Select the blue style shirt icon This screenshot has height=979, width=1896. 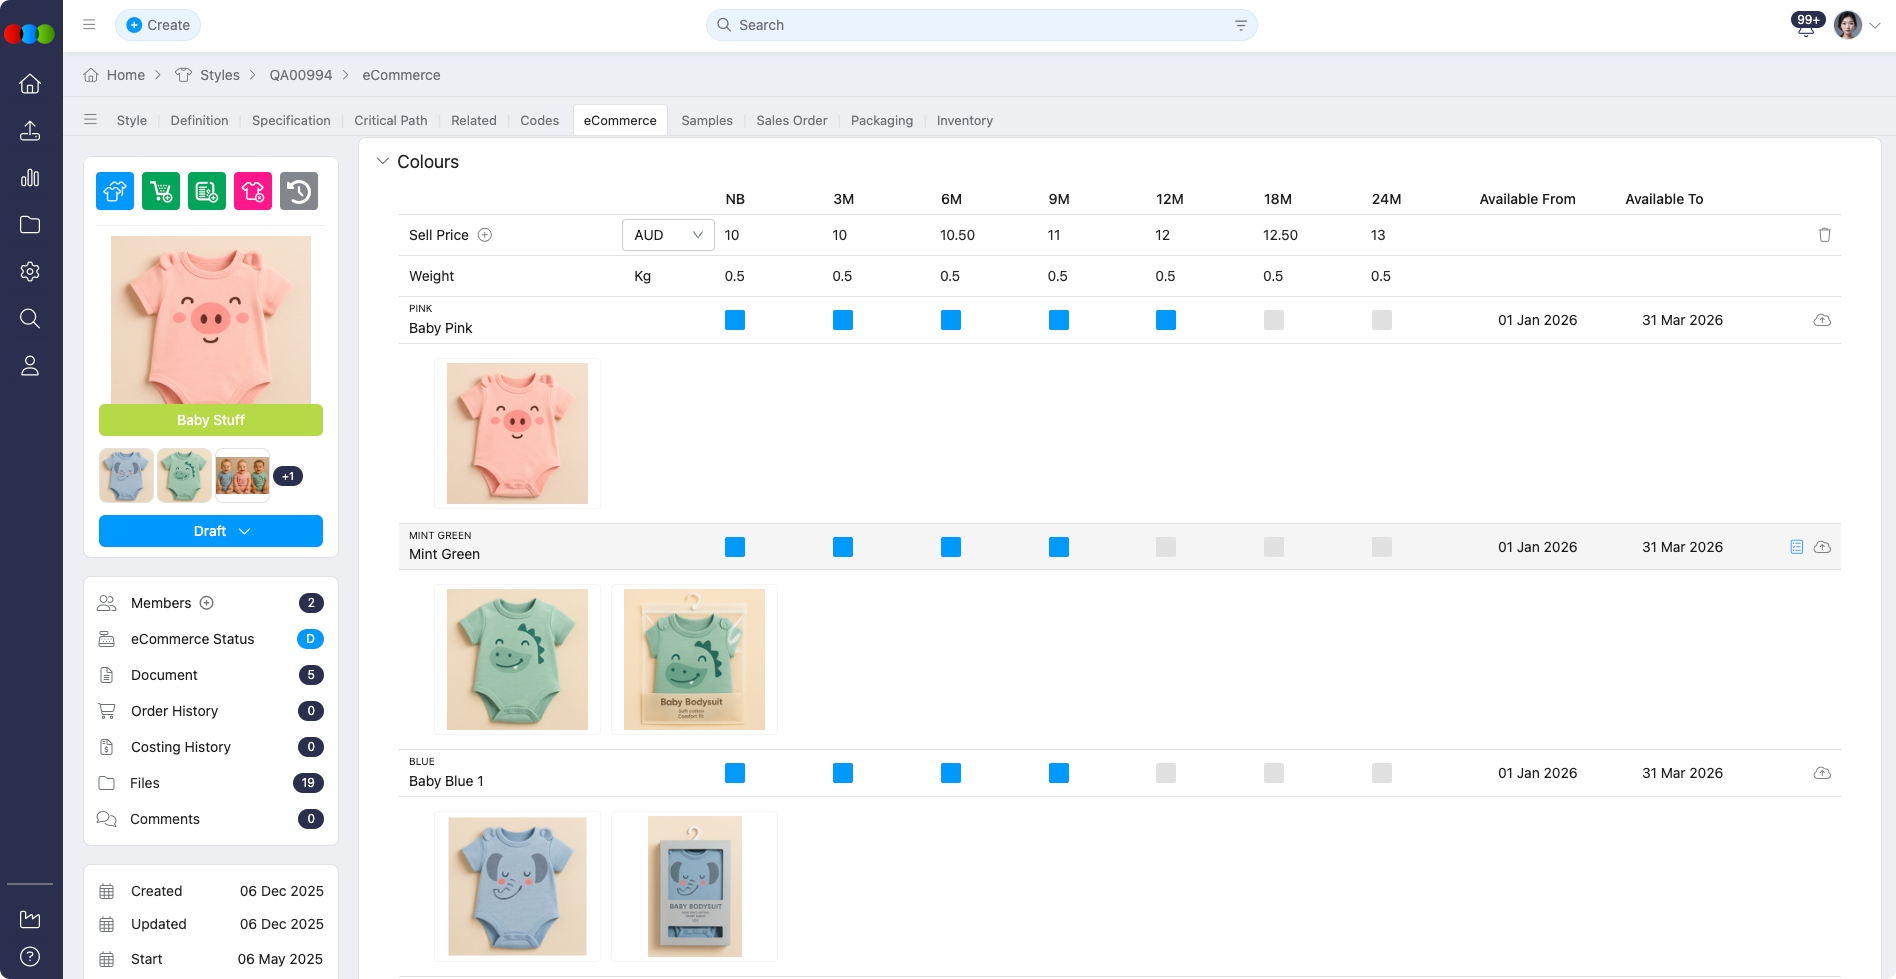[114, 190]
